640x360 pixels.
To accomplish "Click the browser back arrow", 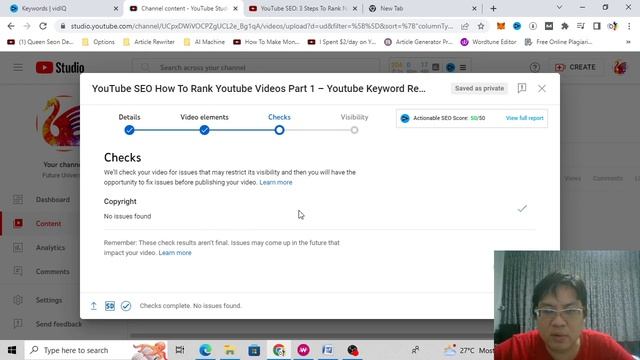I will click(11, 26).
